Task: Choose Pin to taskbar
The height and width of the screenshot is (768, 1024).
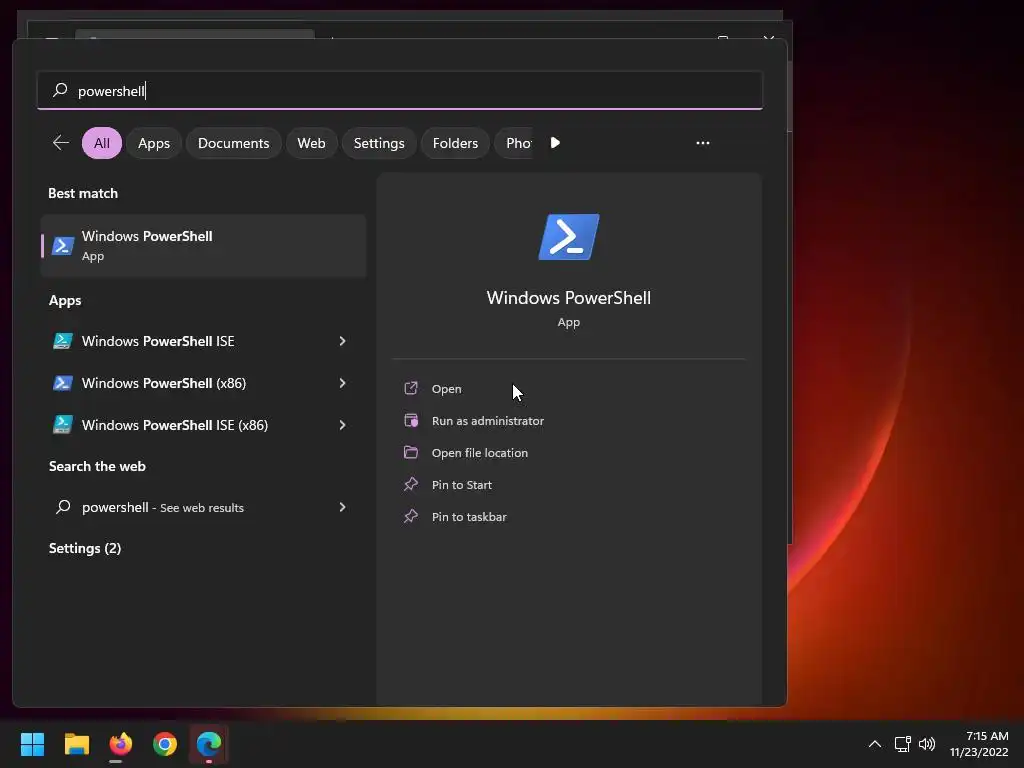Action: pos(469,517)
